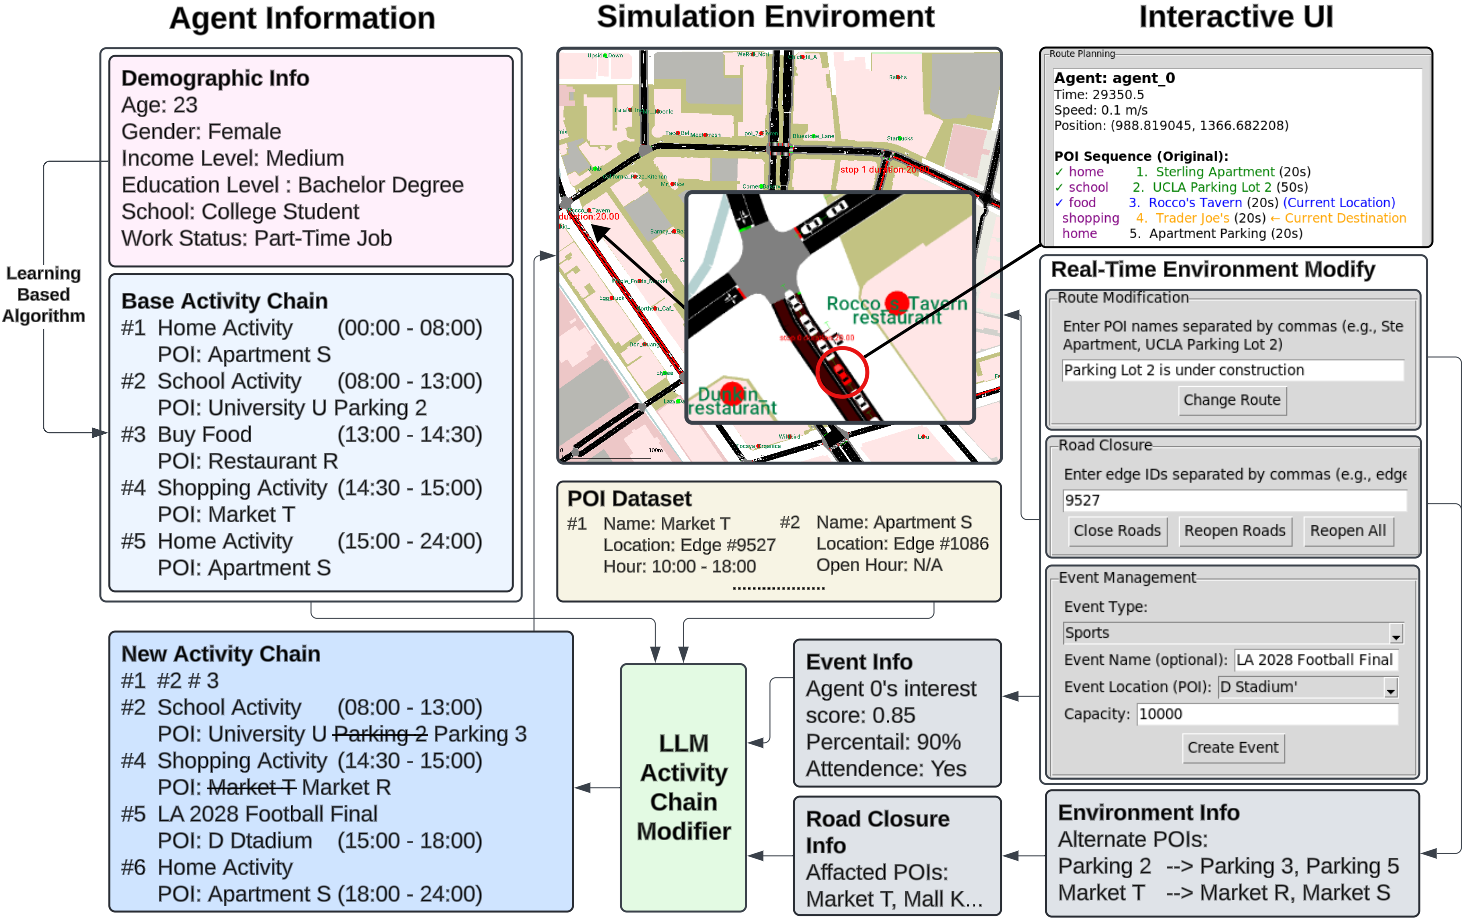Focus the Road Closure edge ID field 9527
This screenshot has width=1467, height=924.
pyautogui.click(x=1235, y=500)
